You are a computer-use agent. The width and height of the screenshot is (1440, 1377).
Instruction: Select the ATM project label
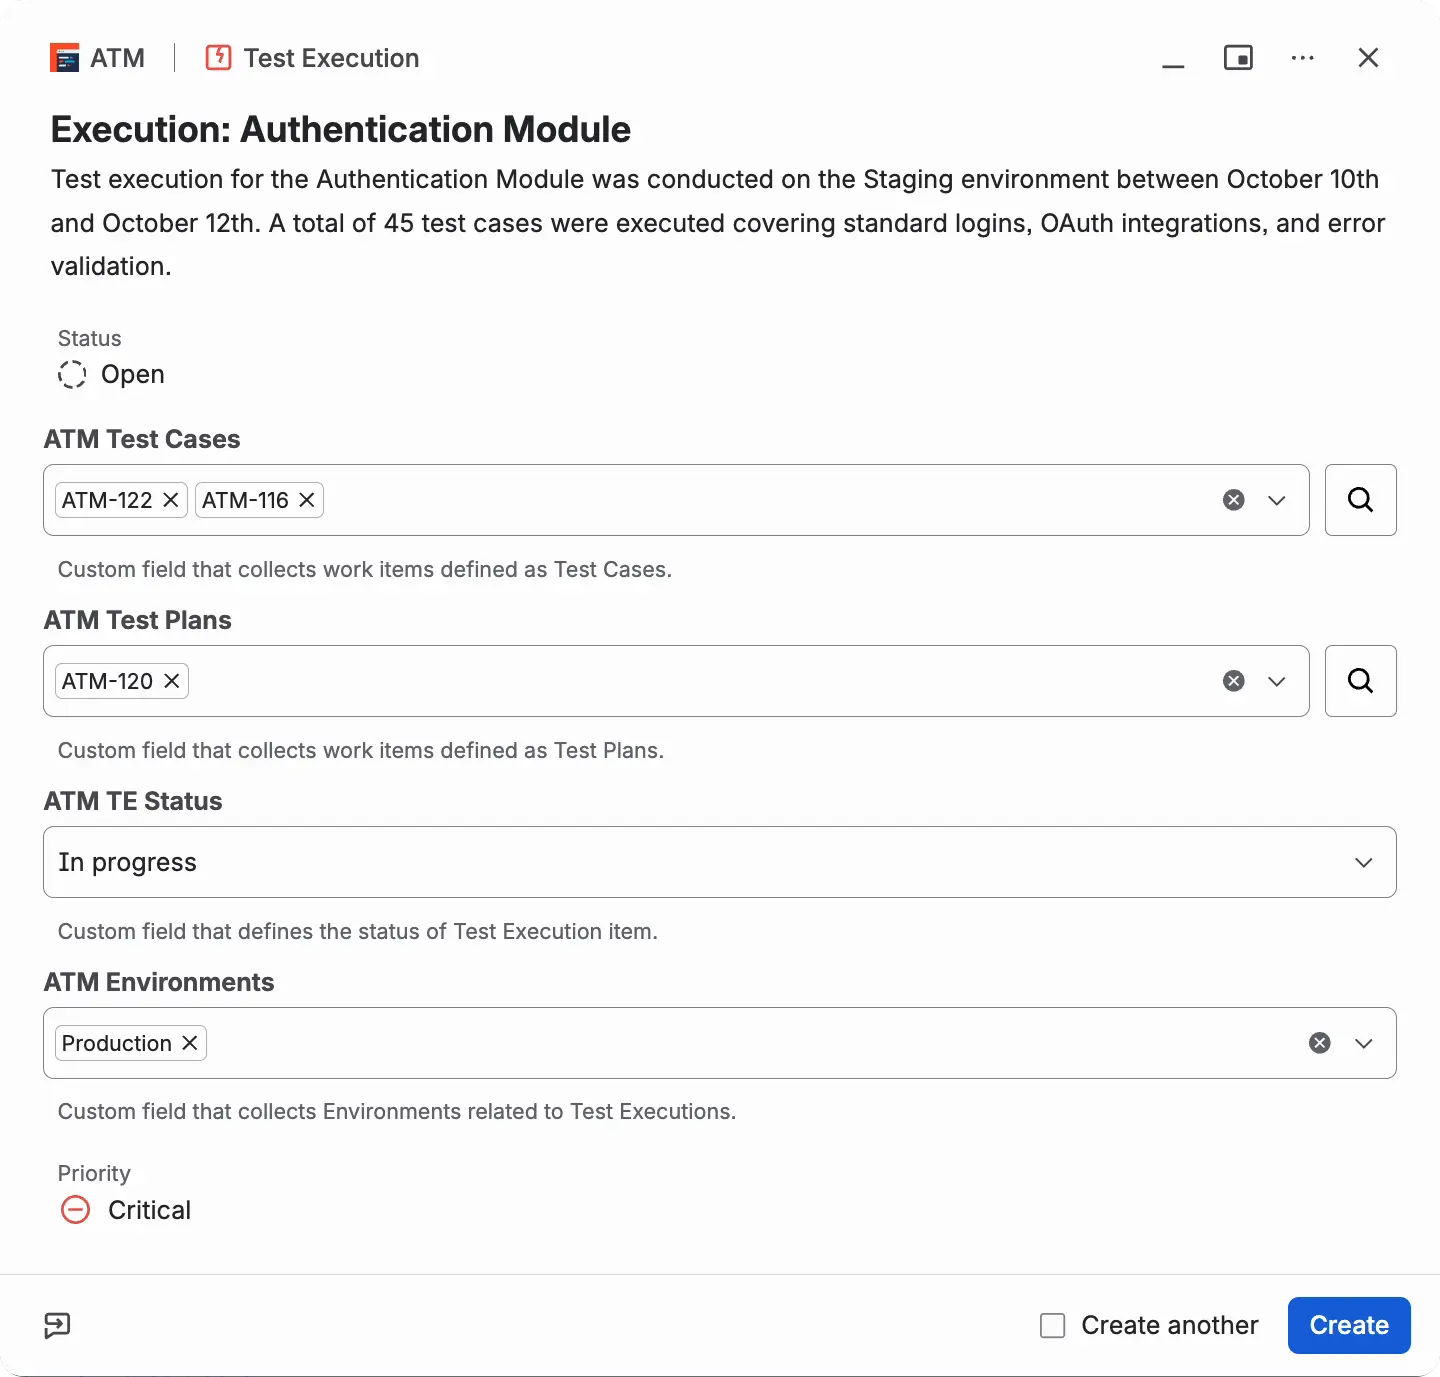(118, 58)
